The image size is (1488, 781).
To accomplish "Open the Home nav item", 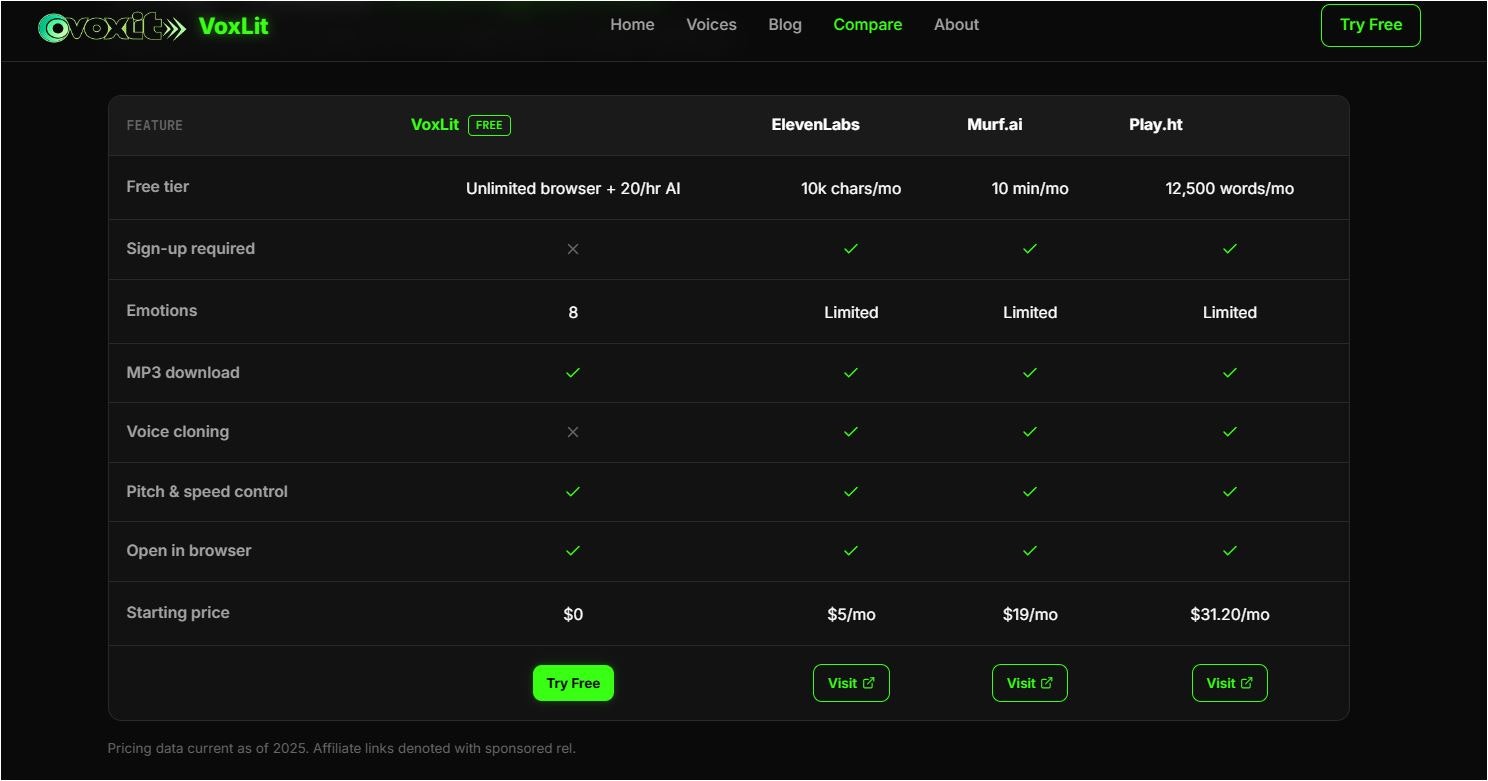I will (x=632, y=25).
